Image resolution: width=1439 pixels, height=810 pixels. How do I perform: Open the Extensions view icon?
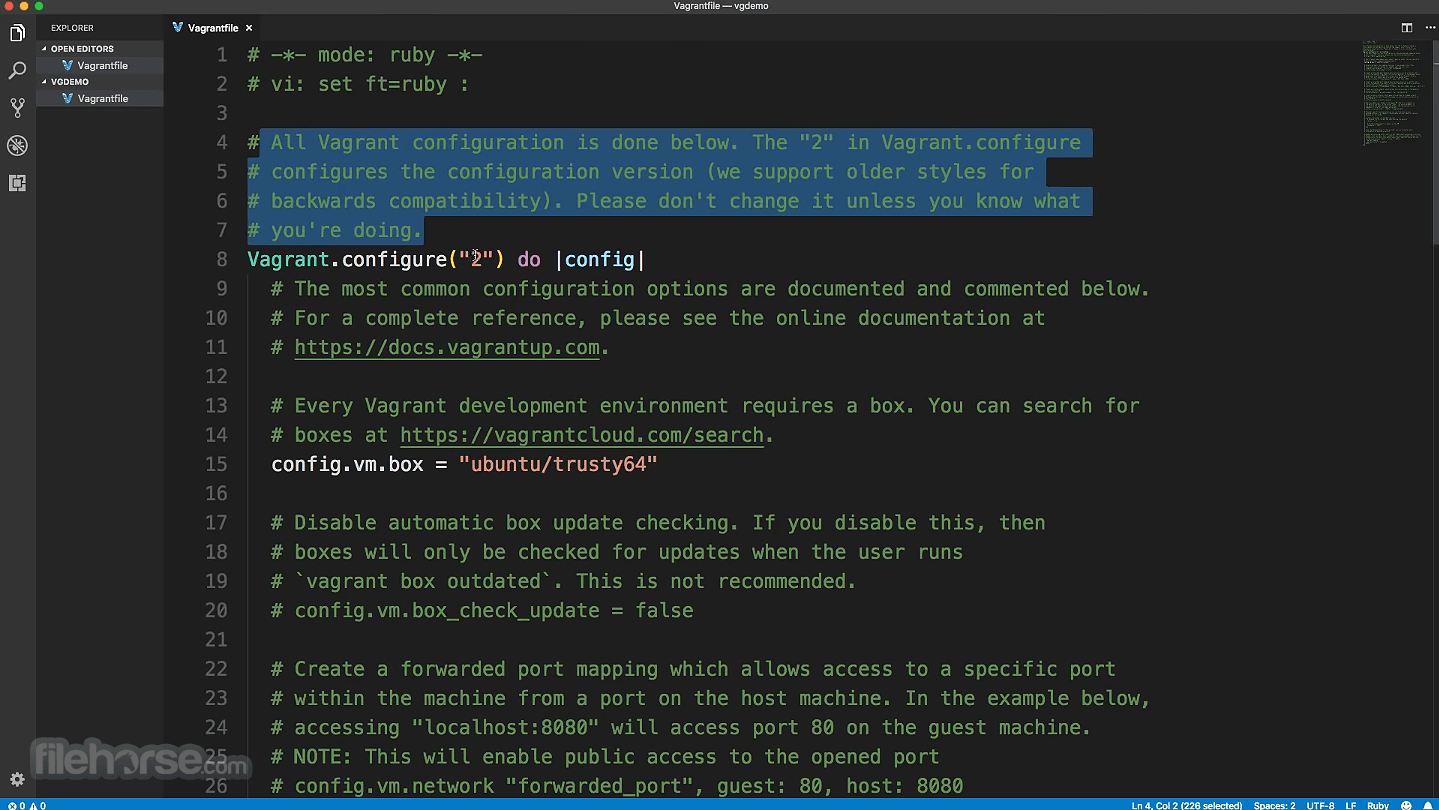(17, 183)
